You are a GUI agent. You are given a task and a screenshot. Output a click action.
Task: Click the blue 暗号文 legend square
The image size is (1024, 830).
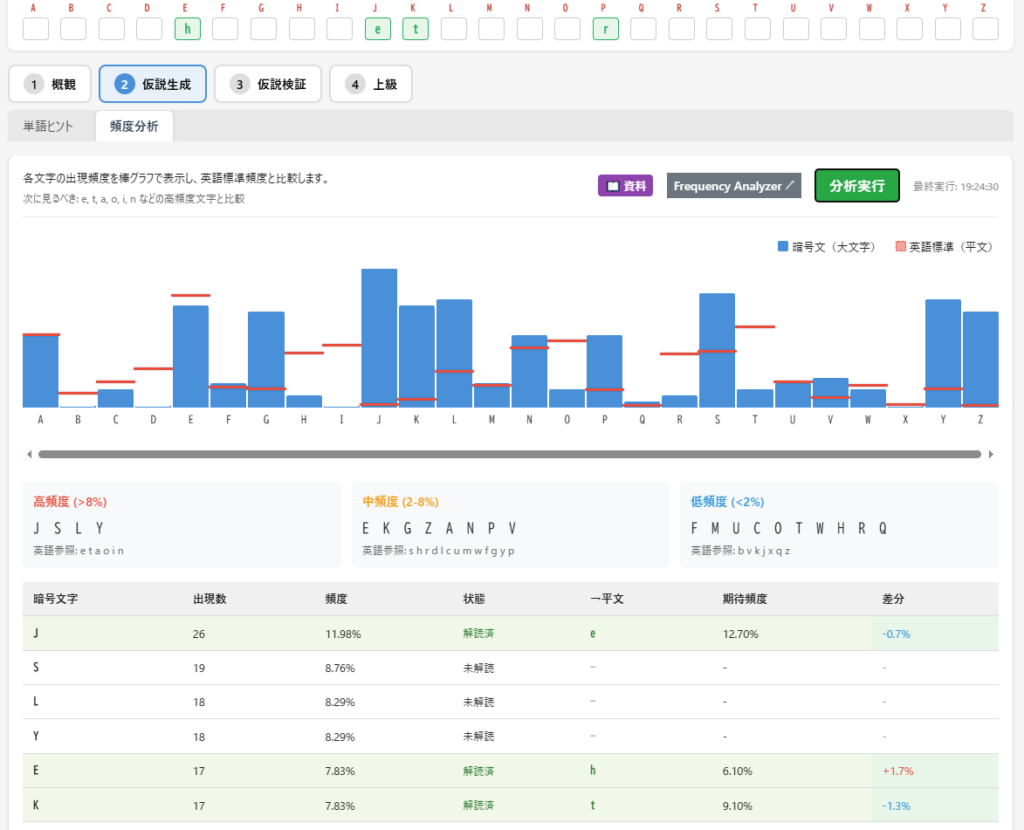coord(783,246)
